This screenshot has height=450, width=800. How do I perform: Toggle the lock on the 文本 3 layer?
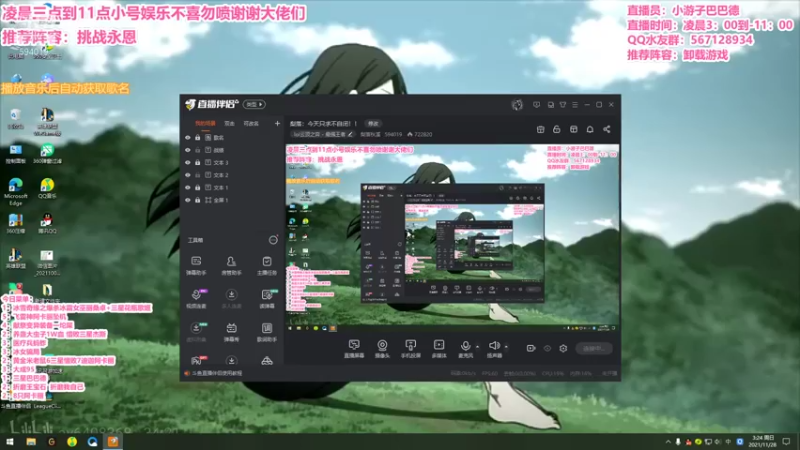tap(197, 163)
